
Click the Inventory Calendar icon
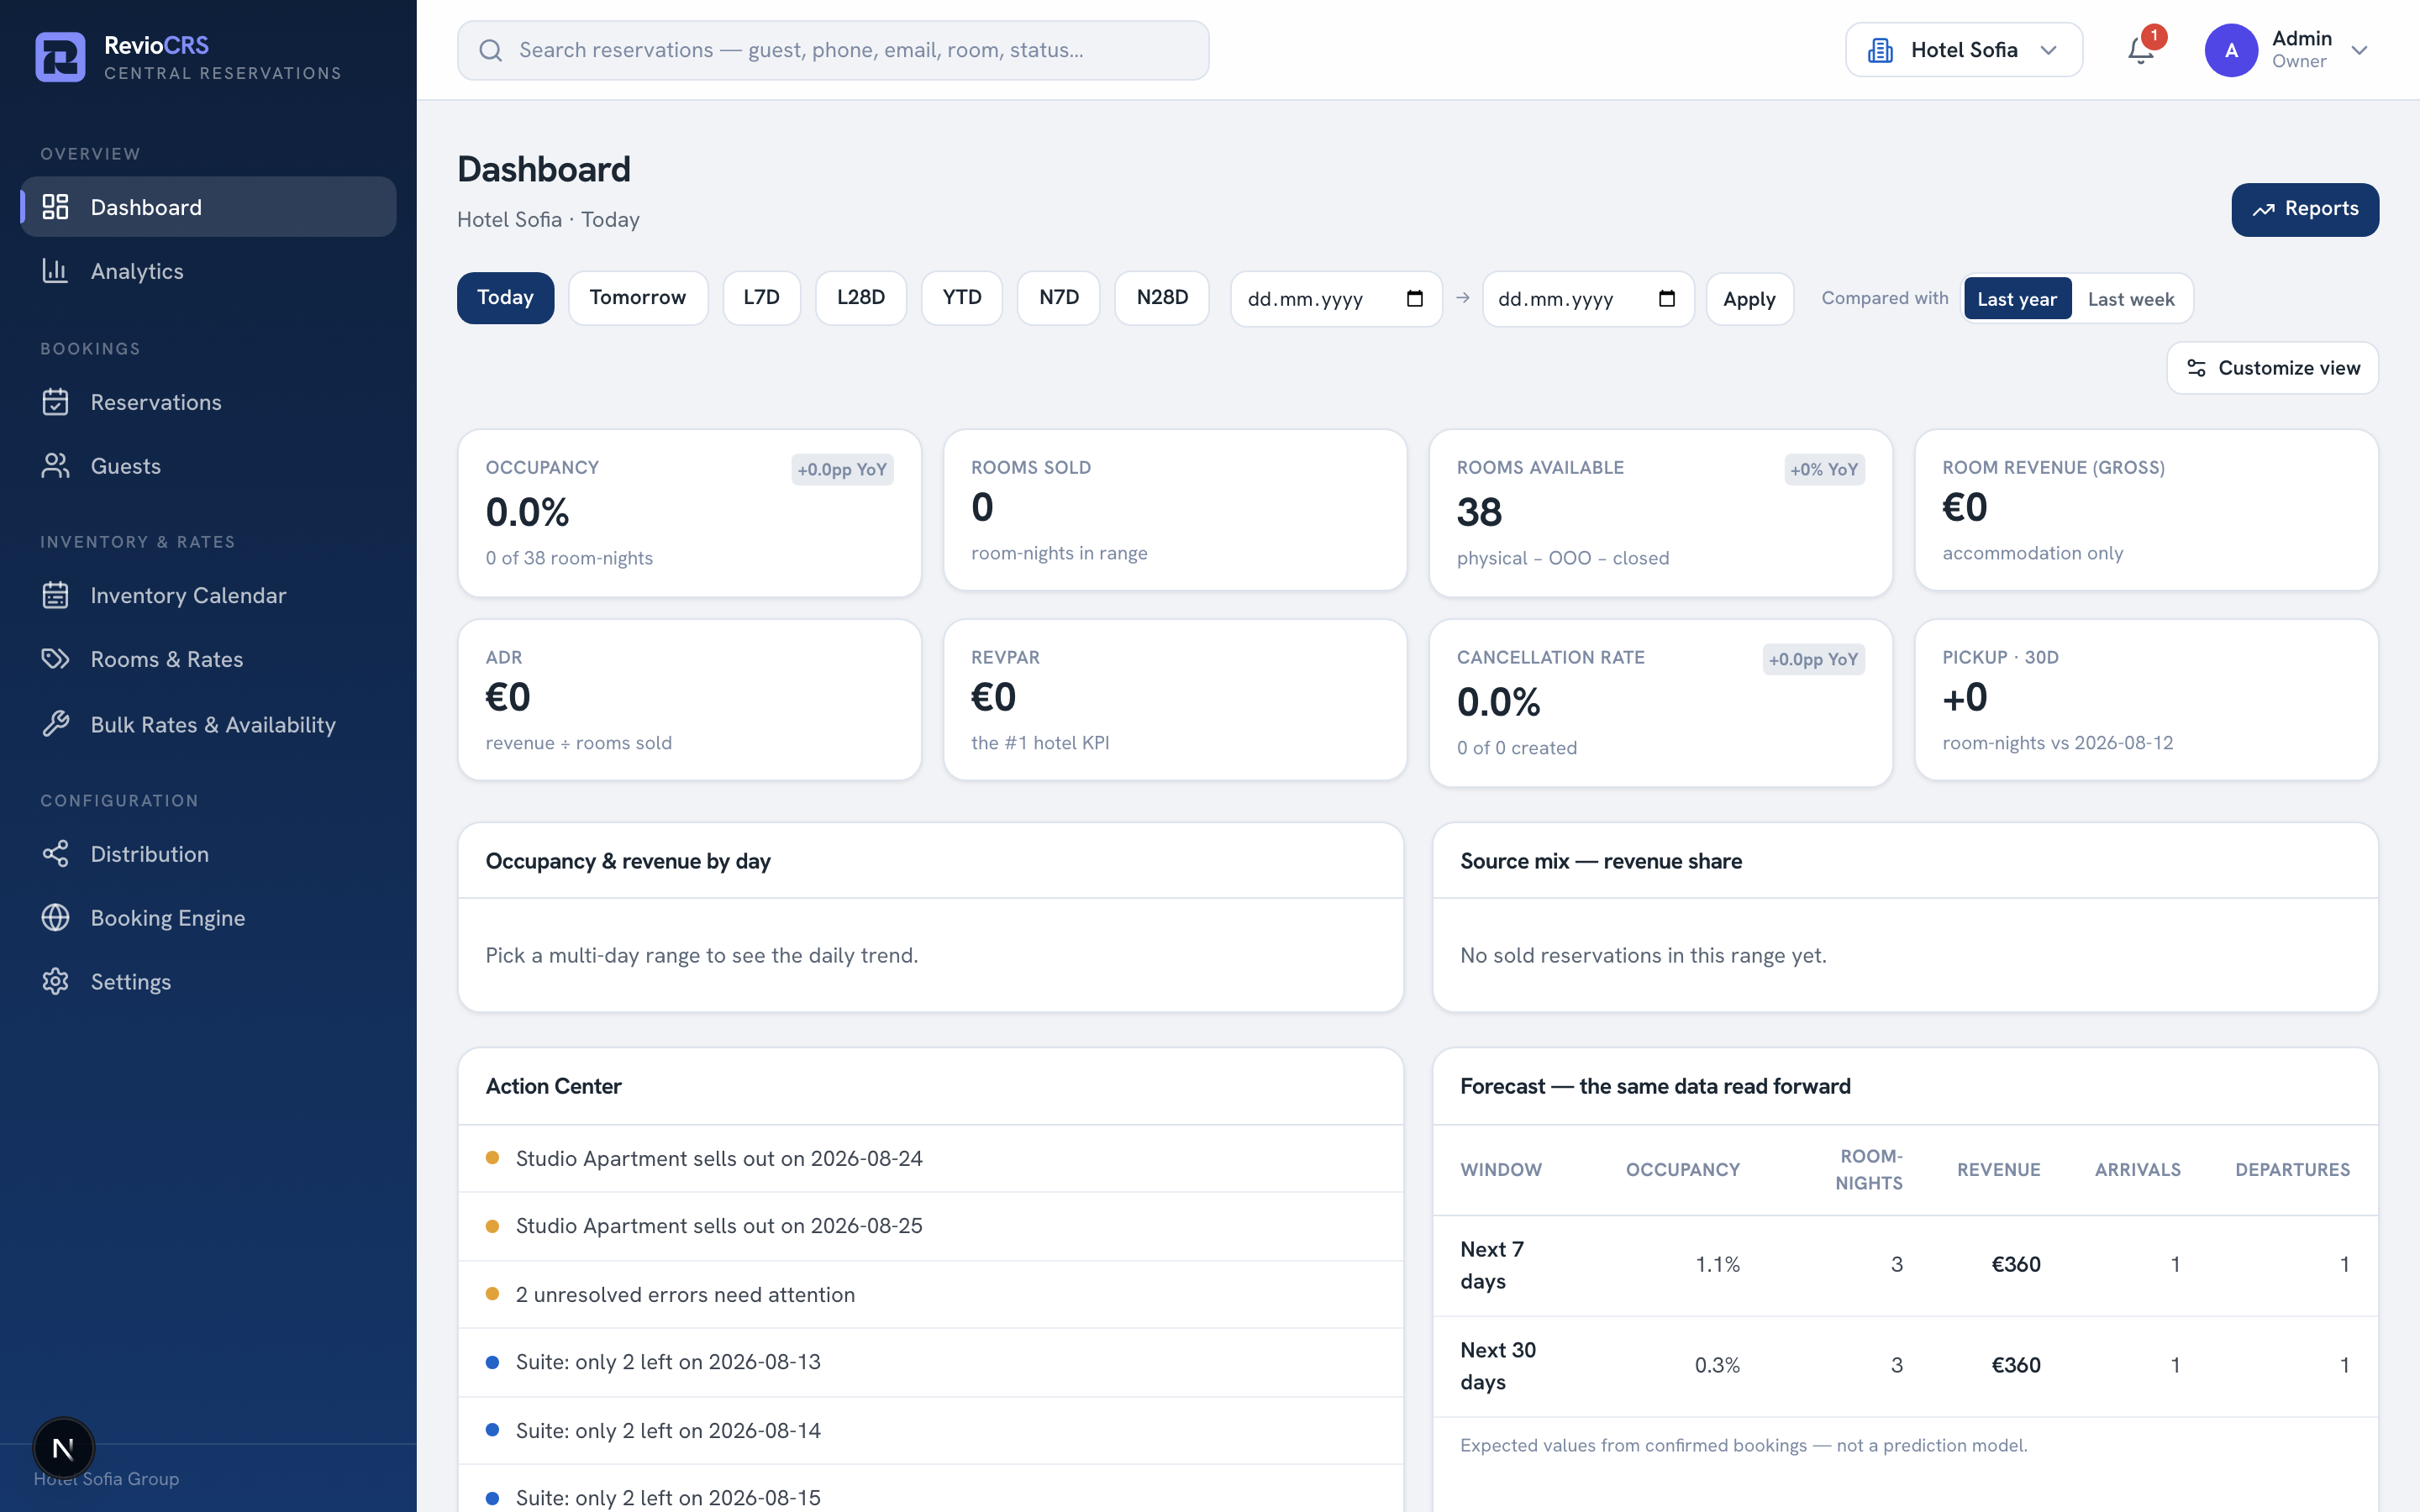pos(55,595)
